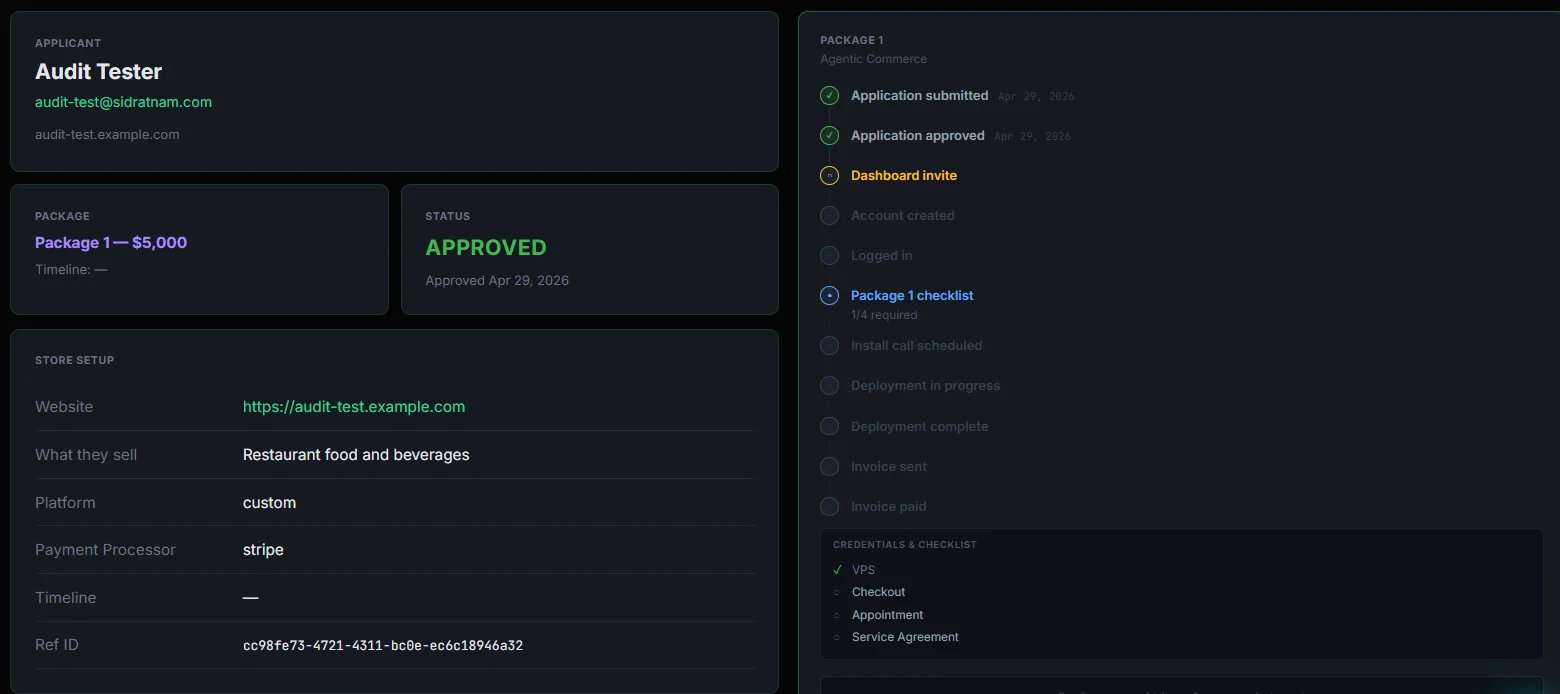Click the Deployment complete step label
The image size is (1560, 694).
click(919, 427)
